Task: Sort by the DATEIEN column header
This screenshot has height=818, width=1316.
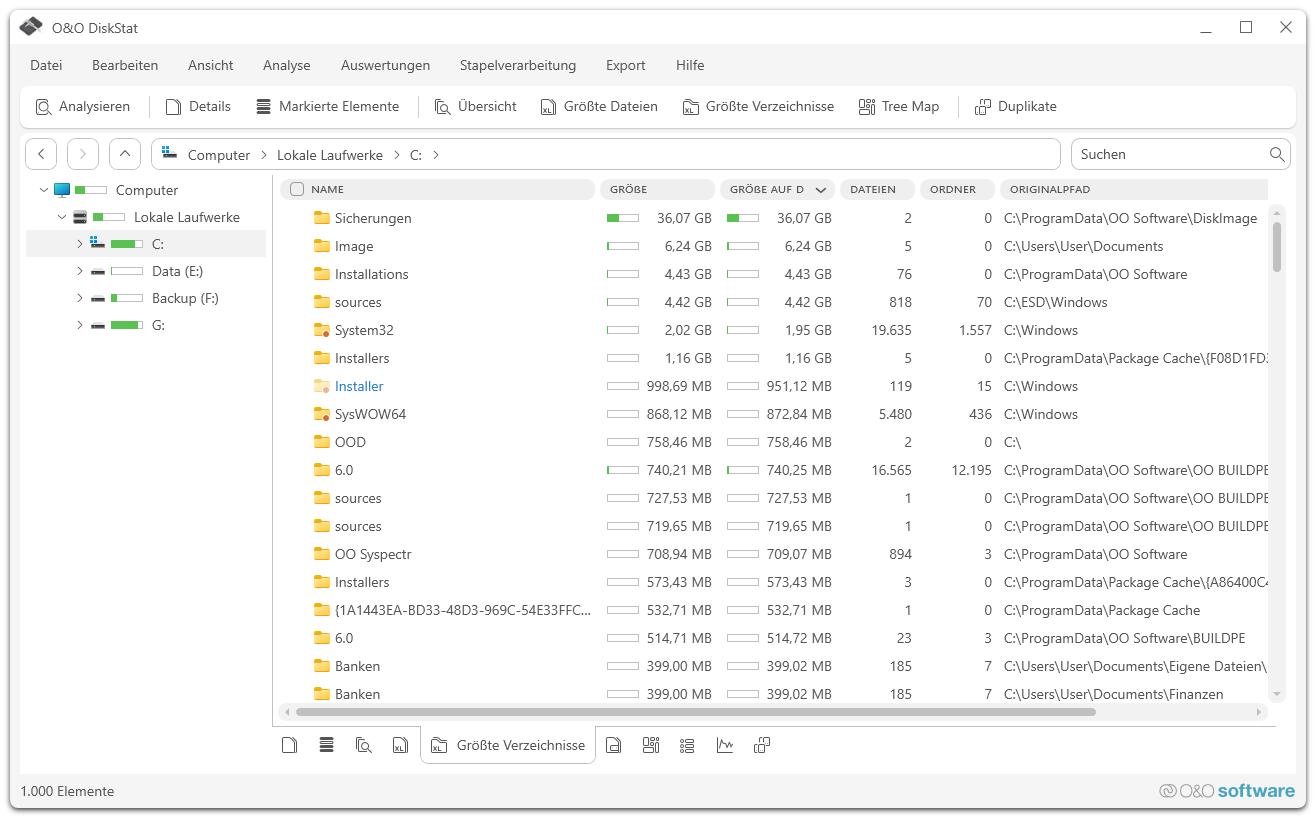Action: tap(876, 189)
